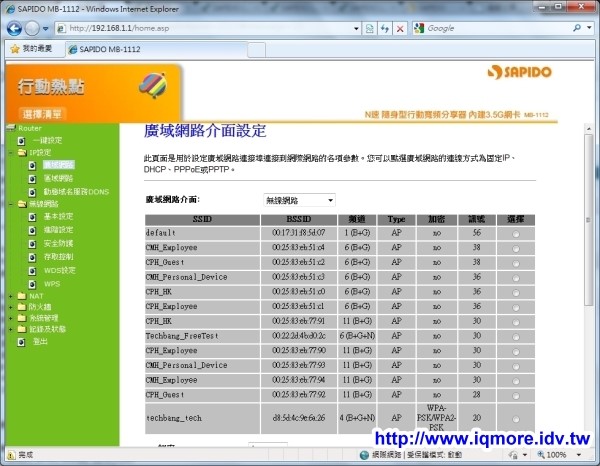Select radio for CMH_Employee signal 38
The height and width of the screenshot is (466, 600).
[516, 249]
